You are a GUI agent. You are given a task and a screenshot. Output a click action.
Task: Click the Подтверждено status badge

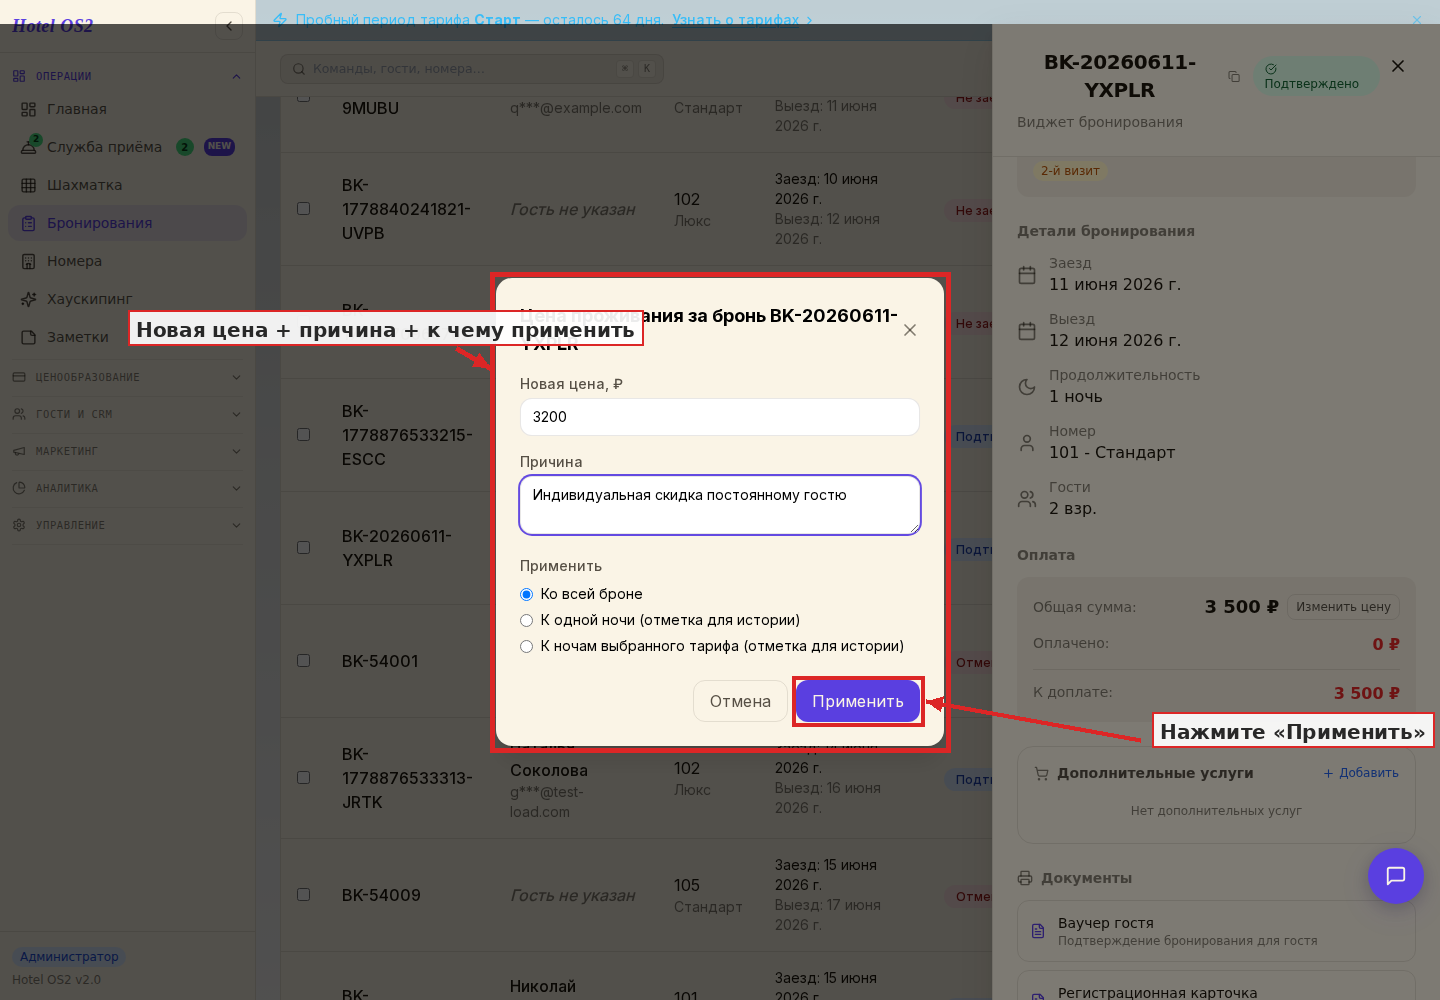pyautogui.click(x=1314, y=77)
